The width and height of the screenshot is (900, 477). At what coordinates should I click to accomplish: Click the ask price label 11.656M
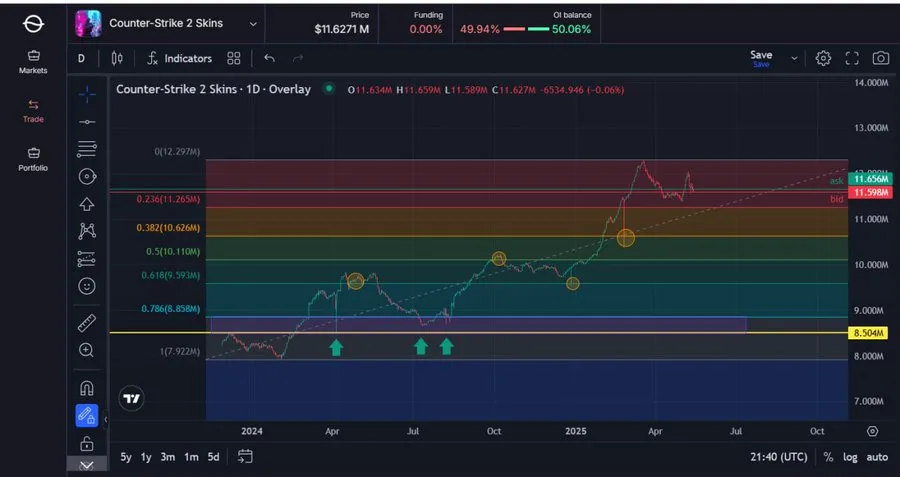click(870, 180)
